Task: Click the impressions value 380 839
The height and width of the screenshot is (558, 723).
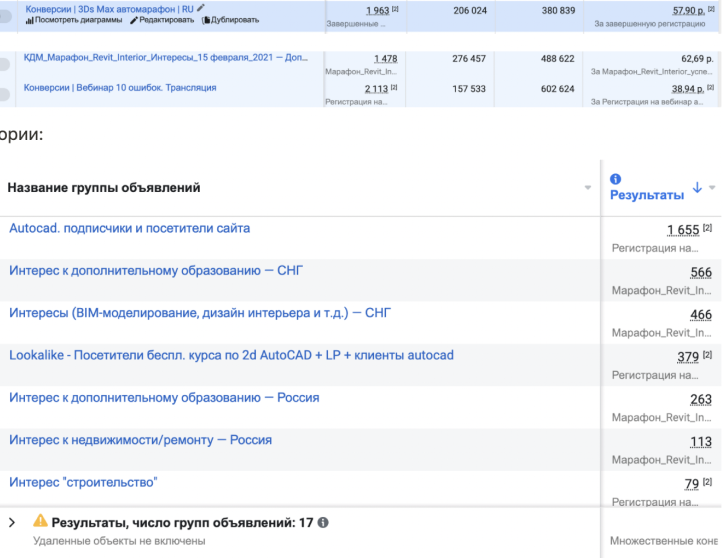Action: pos(558,11)
